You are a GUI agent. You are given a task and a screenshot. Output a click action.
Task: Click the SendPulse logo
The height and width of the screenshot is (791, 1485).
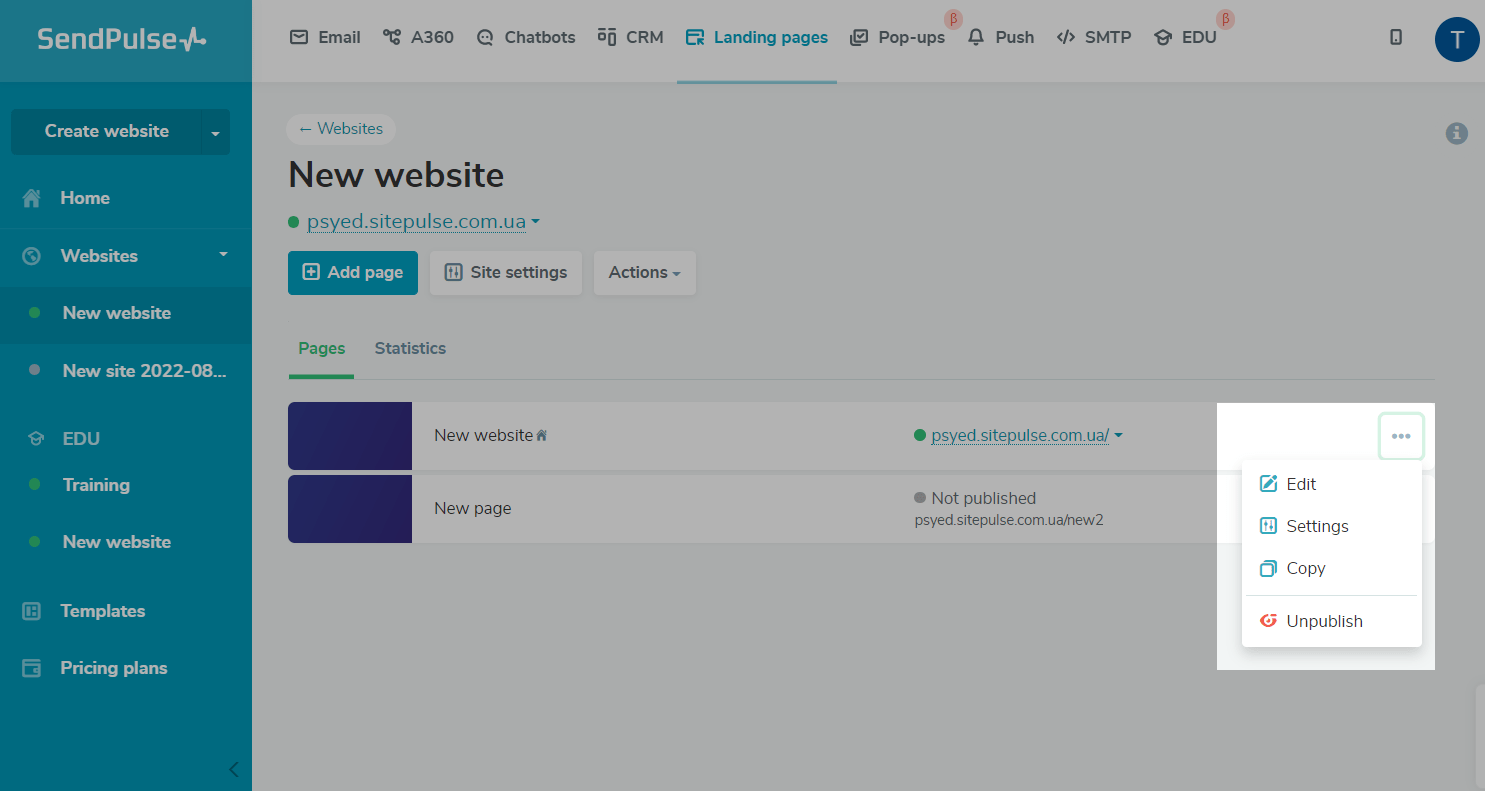pos(122,39)
